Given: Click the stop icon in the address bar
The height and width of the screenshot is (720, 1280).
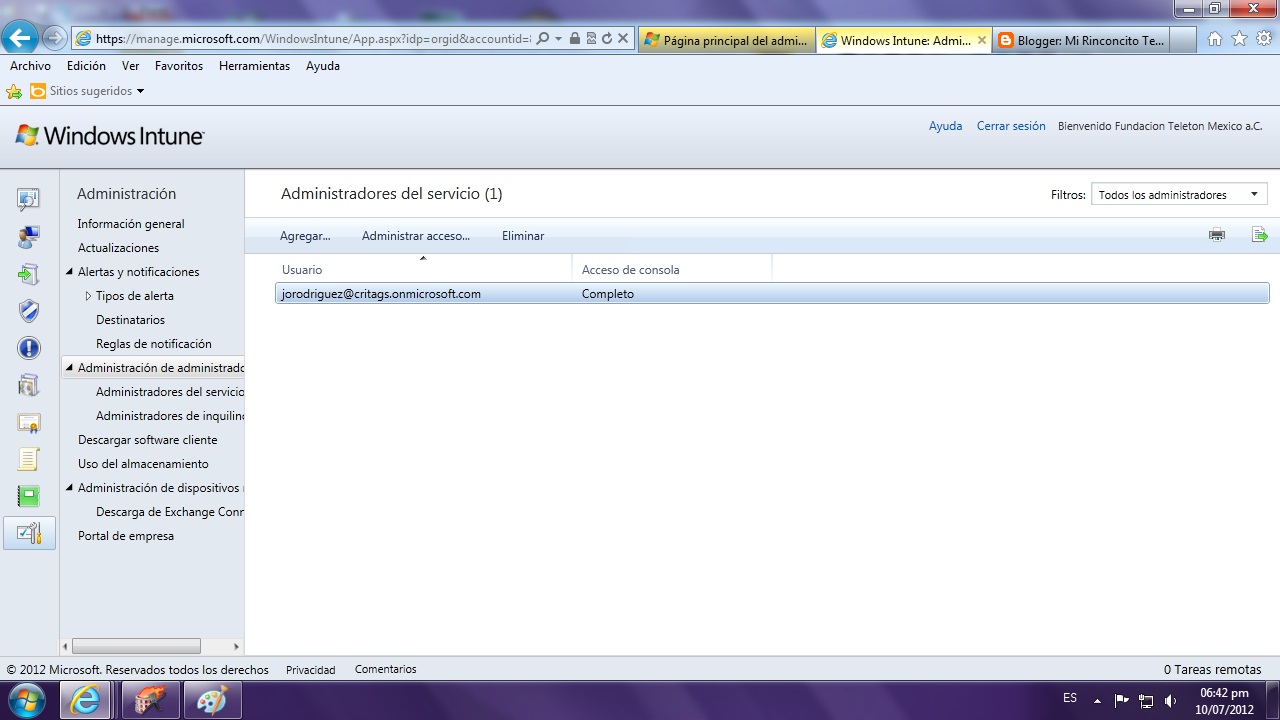Looking at the screenshot, I should 622,38.
